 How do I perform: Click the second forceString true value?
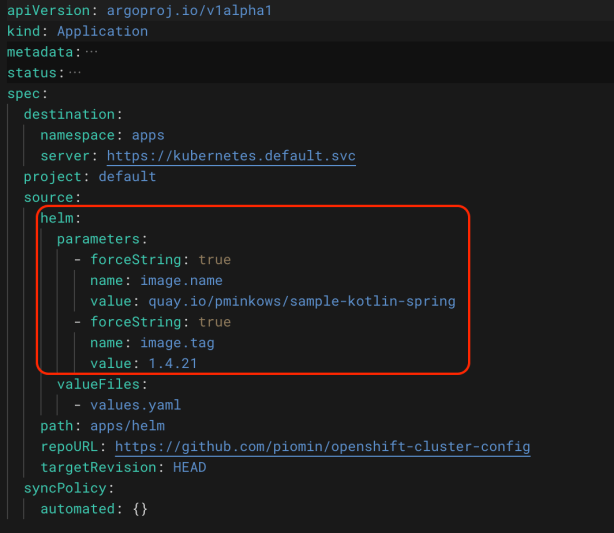(214, 322)
